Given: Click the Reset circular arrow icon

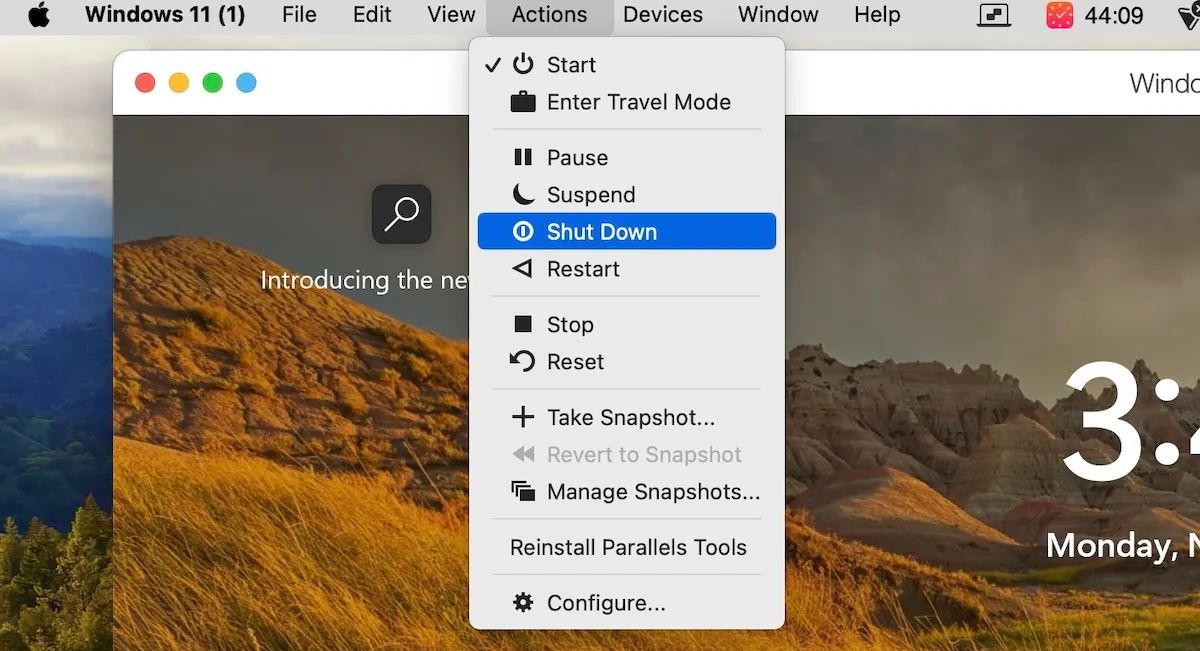Looking at the screenshot, I should click(x=523, y=361).
